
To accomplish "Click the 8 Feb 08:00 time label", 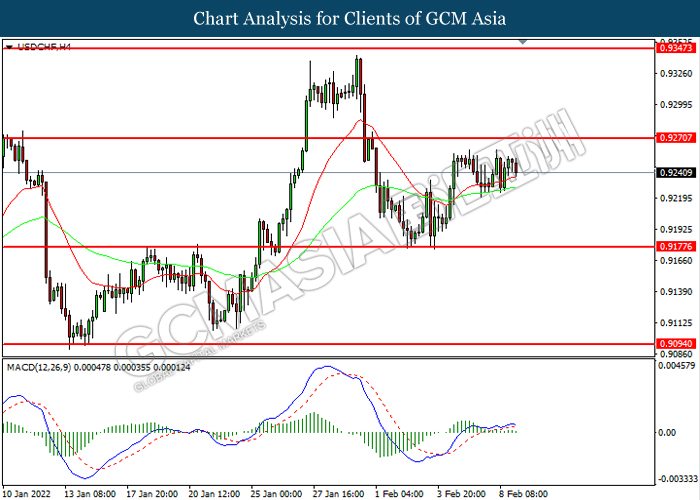I will click(523, 494).
